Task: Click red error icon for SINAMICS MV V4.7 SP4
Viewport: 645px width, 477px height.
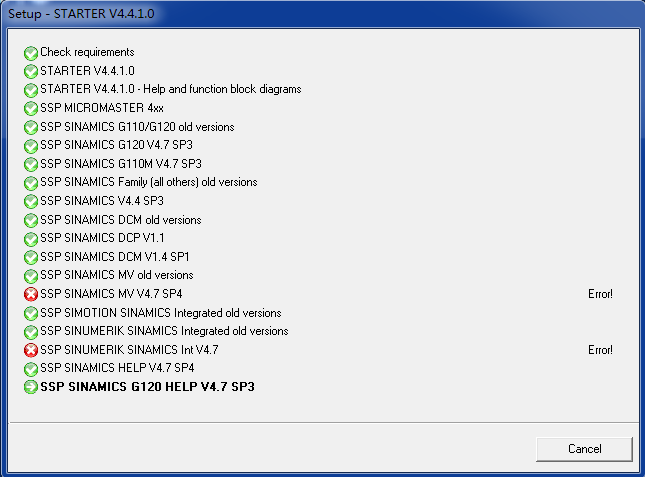Action: [31, 294]
